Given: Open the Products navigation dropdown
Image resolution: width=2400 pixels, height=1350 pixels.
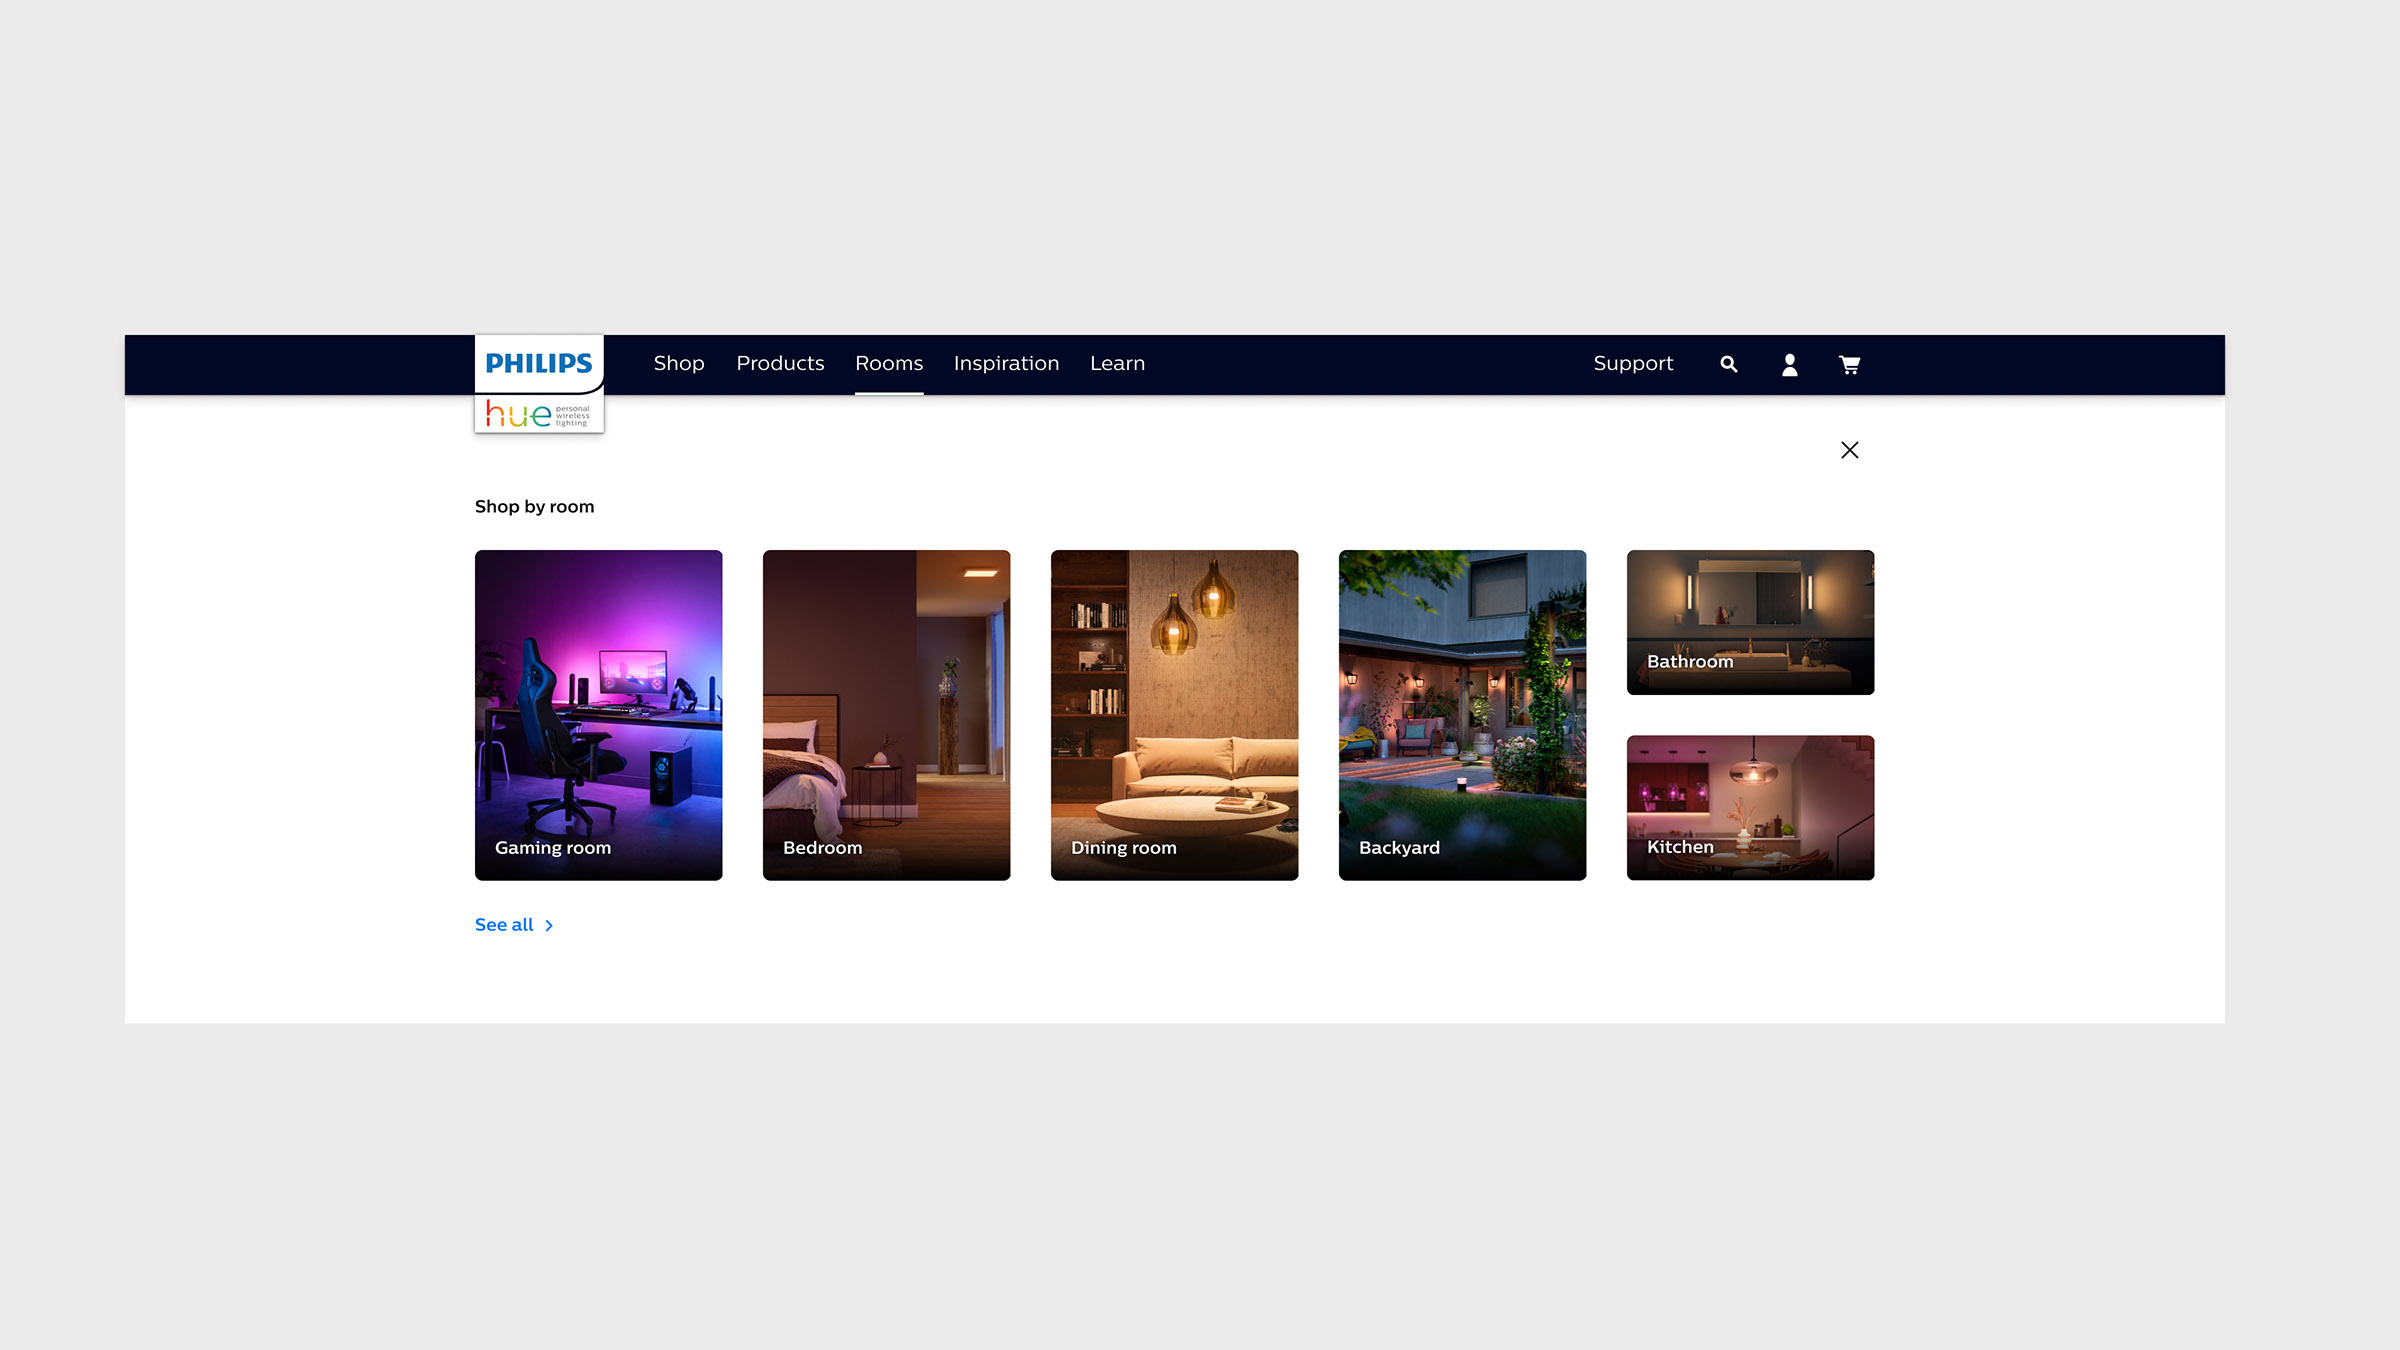Looking at the screenshot, I should [x=780, y=363].
